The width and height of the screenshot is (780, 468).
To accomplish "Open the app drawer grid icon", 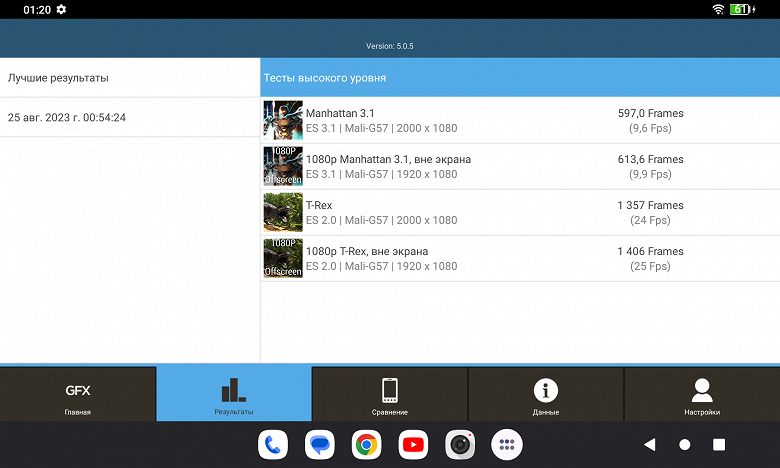I will pyautogui.click(x=506, y=445).
